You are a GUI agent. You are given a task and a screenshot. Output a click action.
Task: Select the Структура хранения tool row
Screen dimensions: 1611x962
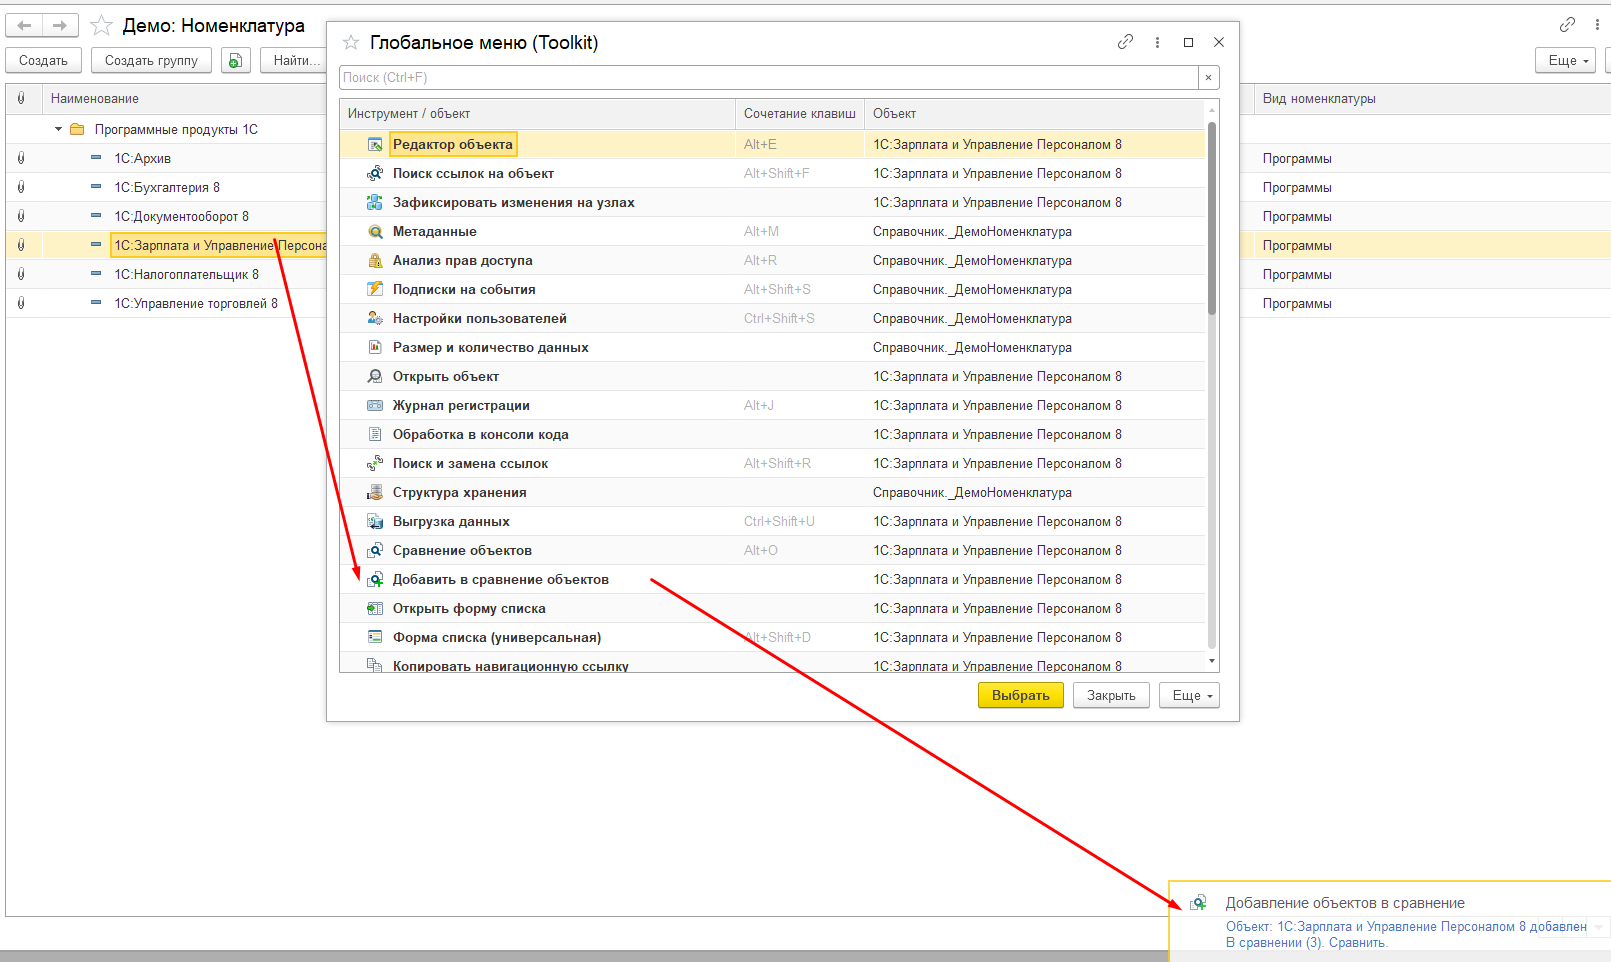[772, 493]
